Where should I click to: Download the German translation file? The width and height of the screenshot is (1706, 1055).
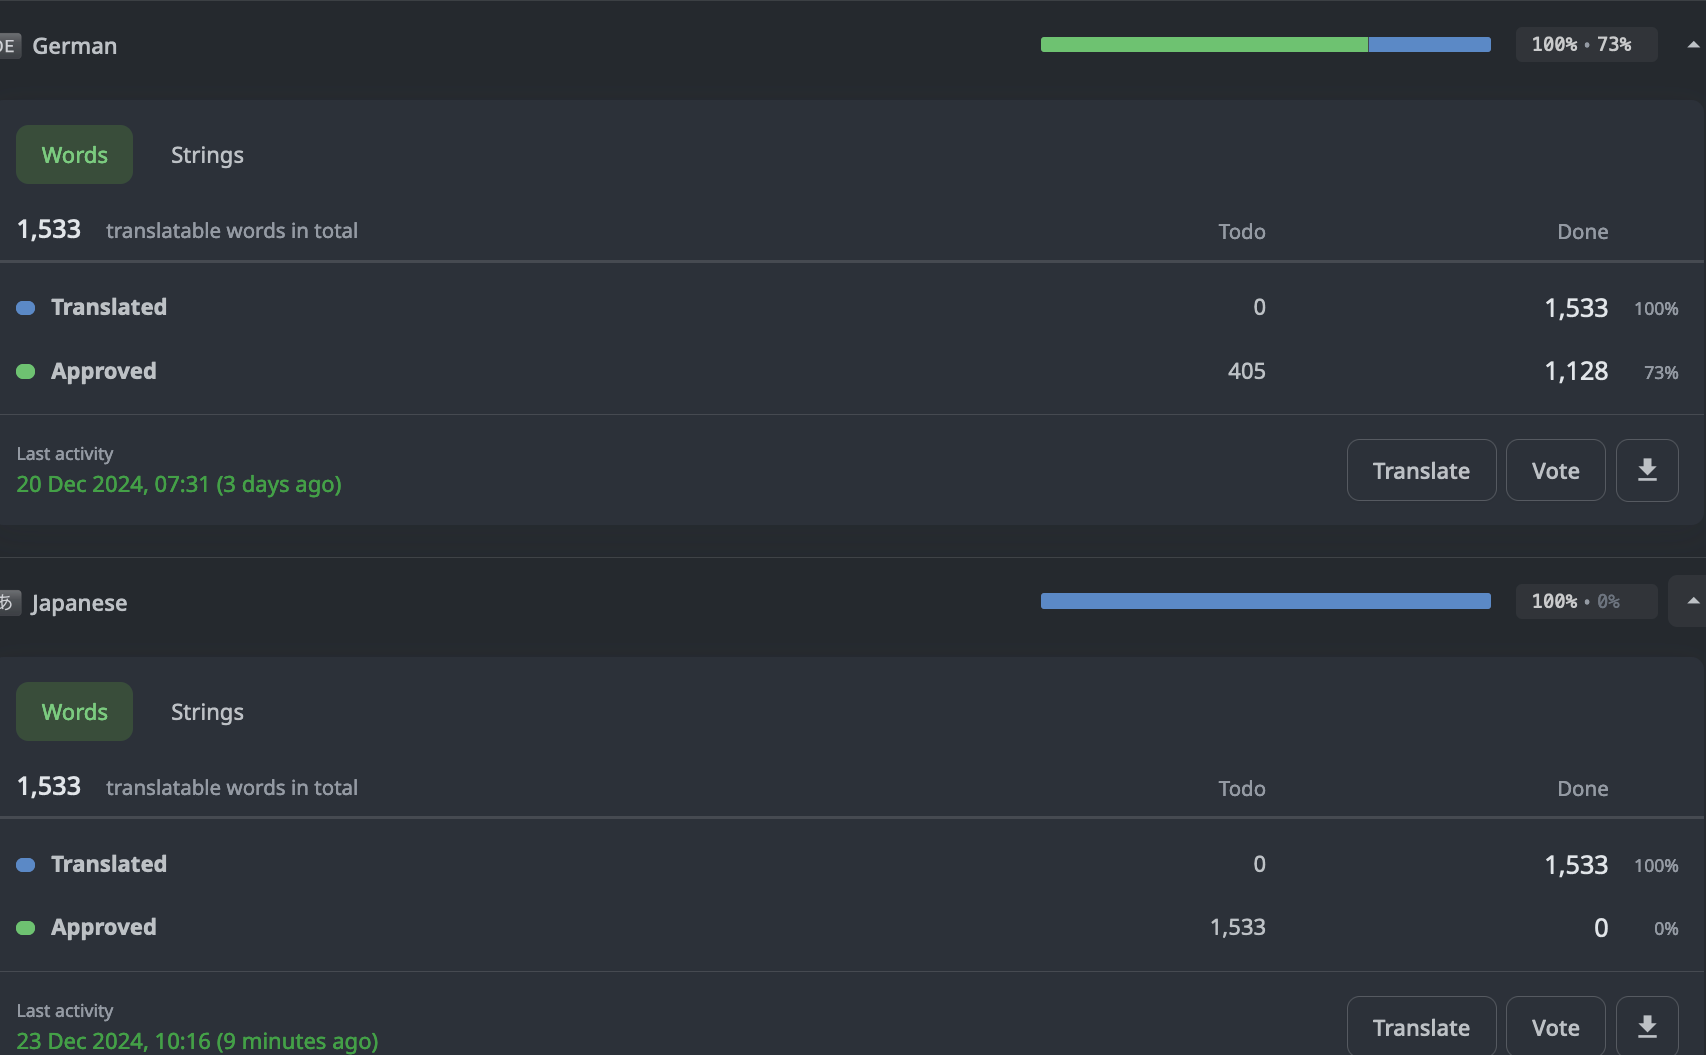coord(1646,470)
